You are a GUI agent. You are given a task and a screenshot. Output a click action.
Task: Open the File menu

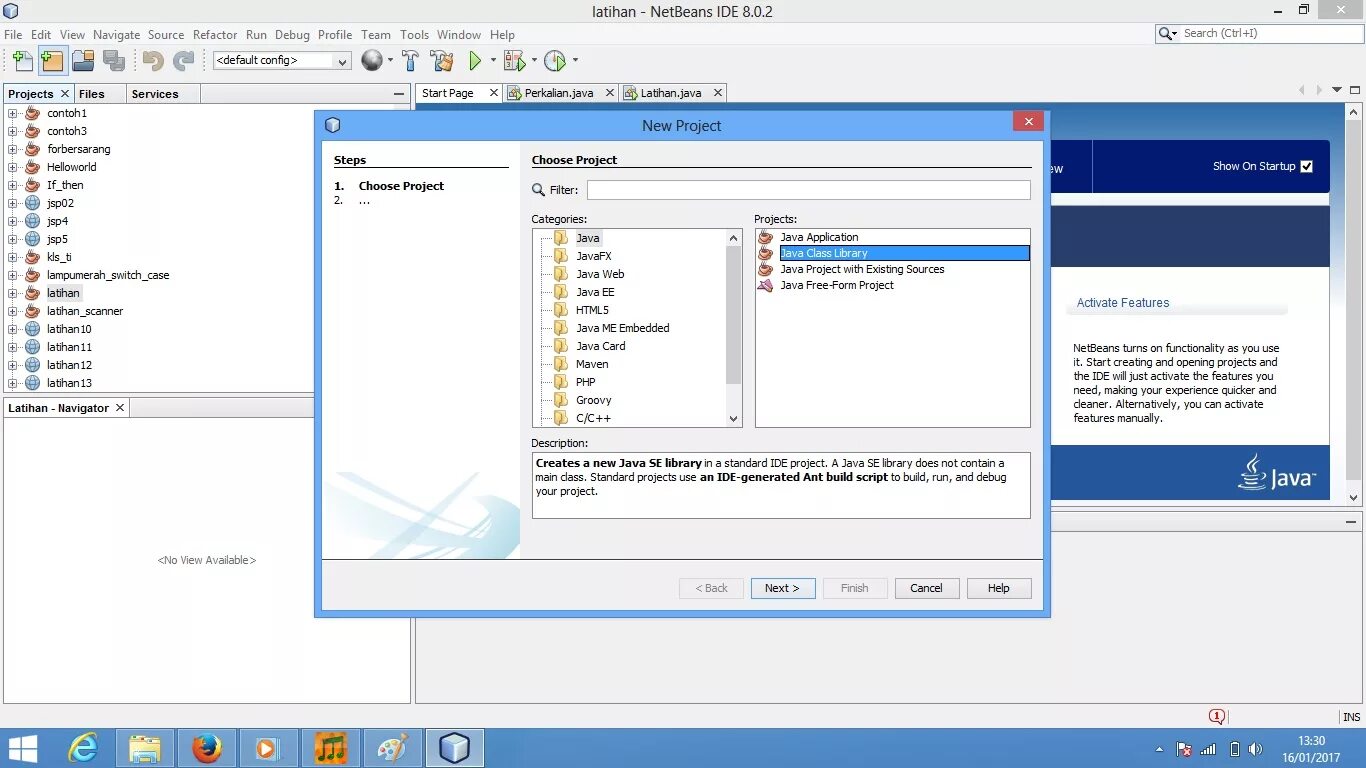coord(13,34)
